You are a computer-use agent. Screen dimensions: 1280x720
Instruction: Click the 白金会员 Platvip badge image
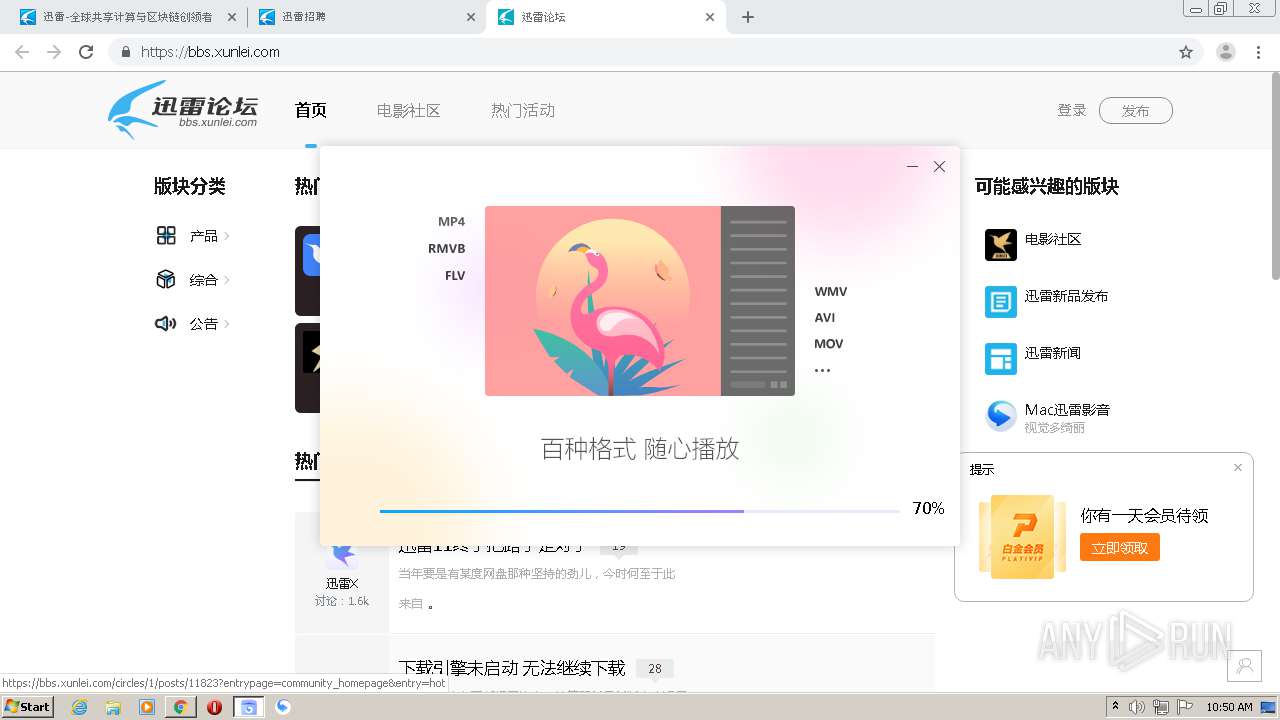[x=1023, y=537]
